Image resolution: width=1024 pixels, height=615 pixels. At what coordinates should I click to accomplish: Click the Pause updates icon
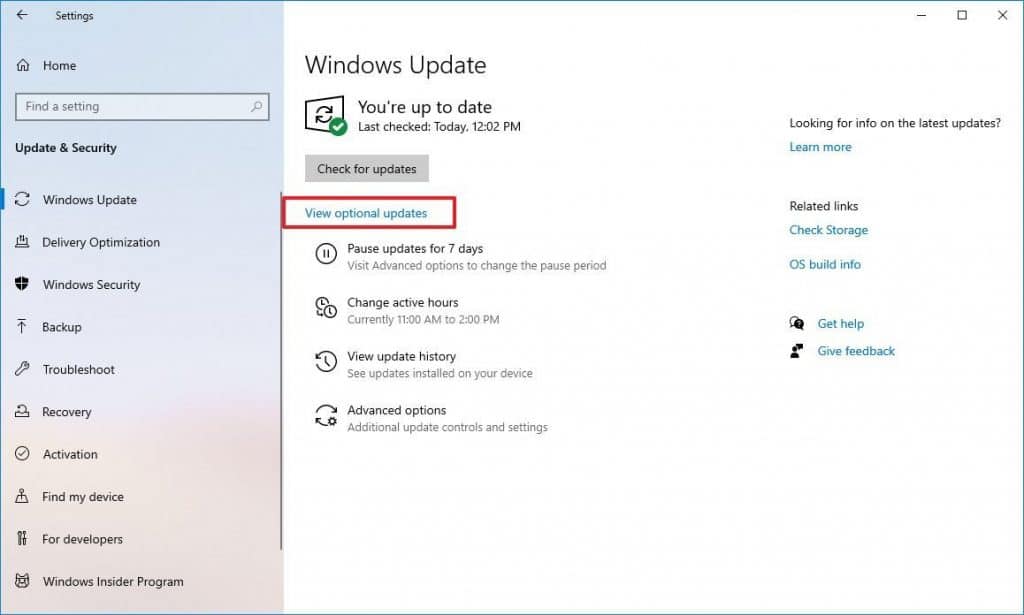[326, 254]
